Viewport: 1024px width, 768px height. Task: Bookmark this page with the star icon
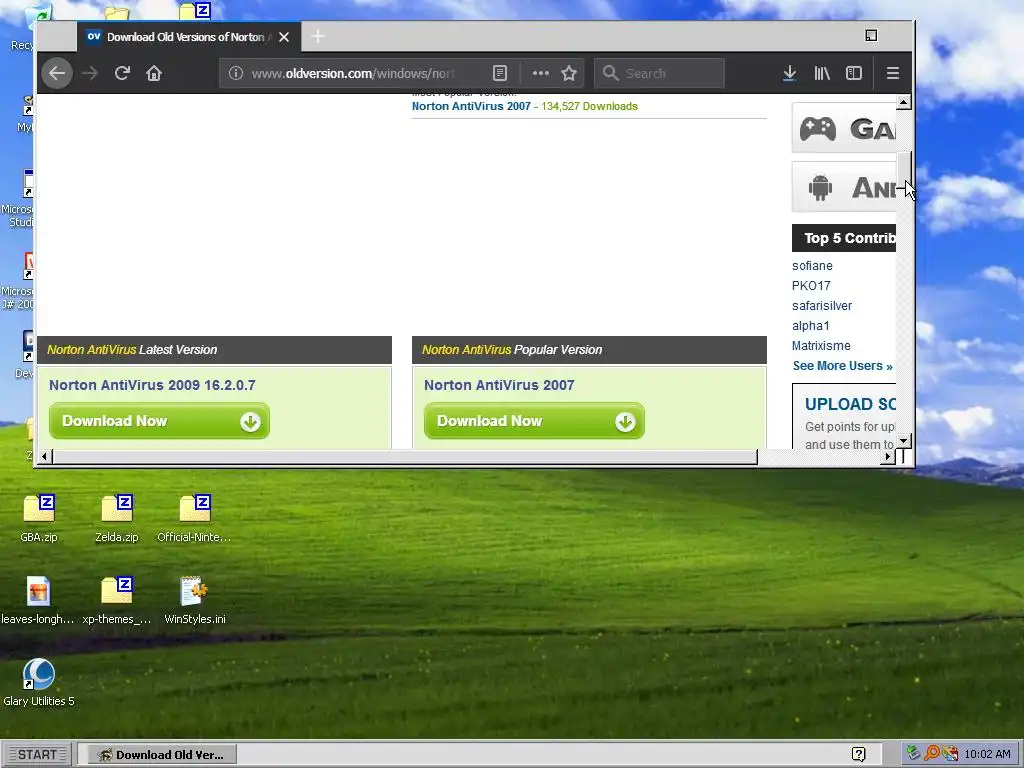click(x=569, y=73)
